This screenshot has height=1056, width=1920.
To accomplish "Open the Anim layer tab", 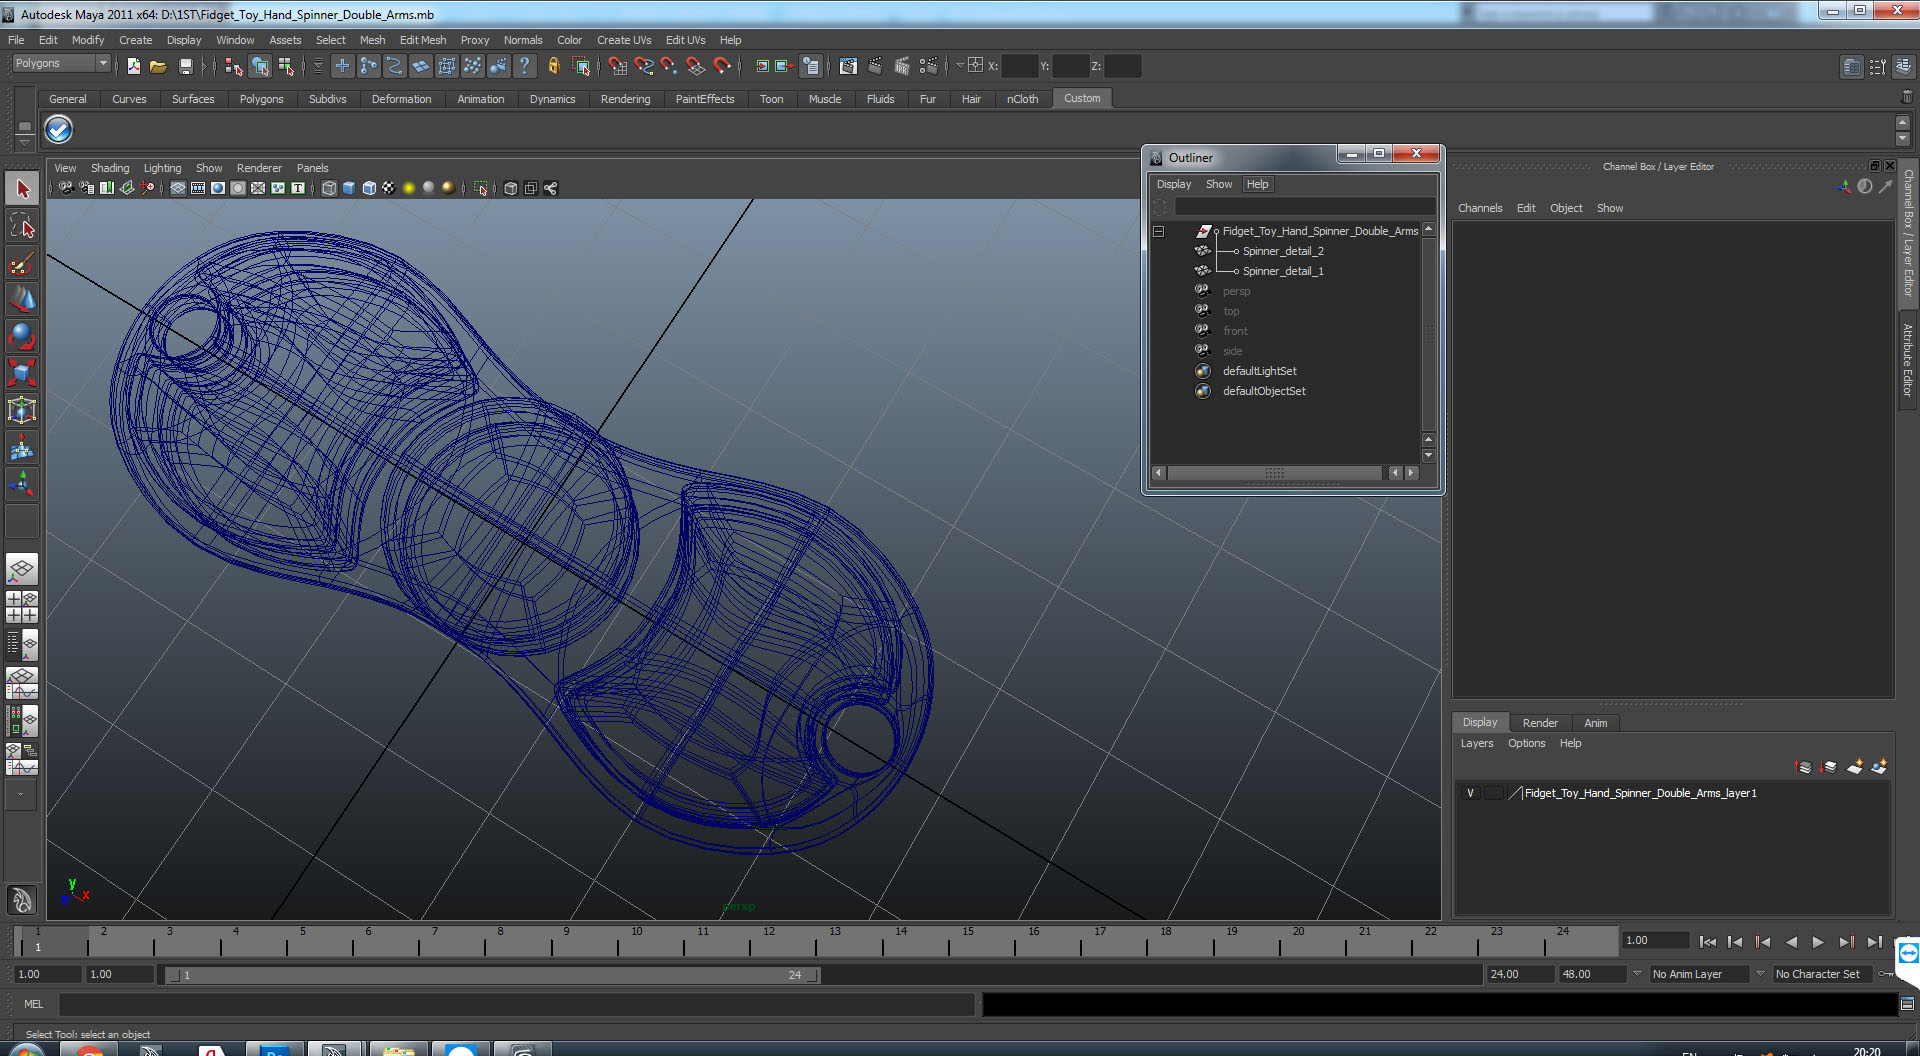I will pos(1596,723).
